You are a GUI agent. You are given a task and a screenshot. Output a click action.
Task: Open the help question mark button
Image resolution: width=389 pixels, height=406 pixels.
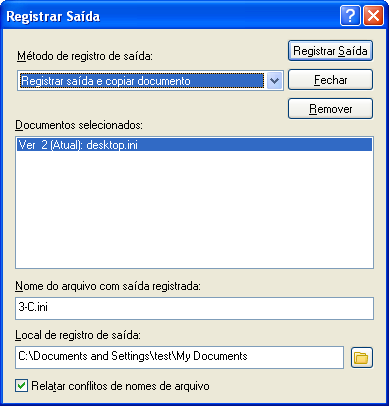pyautogui.click(x=350, y=16)
